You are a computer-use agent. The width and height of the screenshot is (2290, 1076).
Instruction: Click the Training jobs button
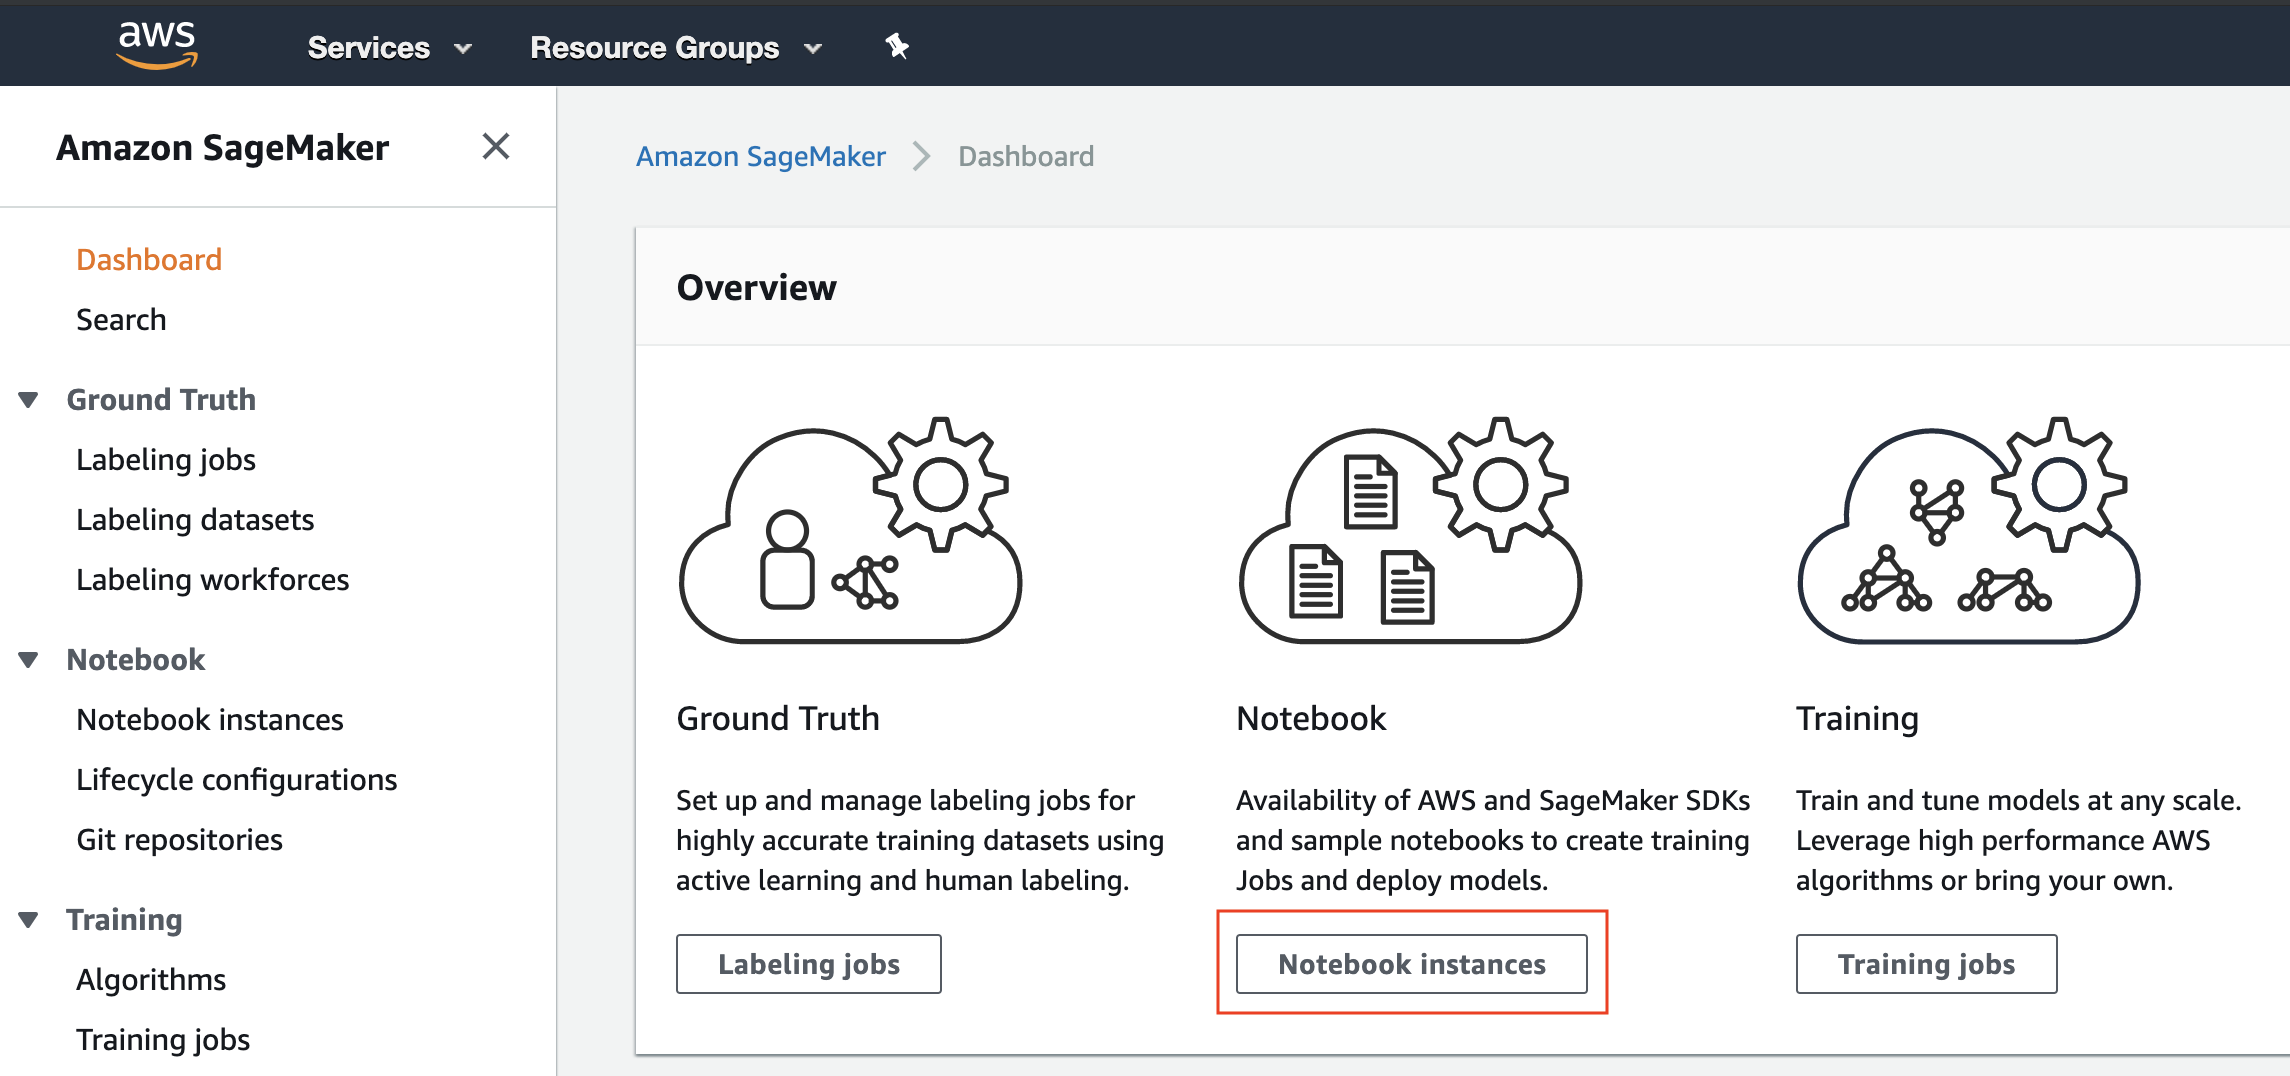[x=1927, y=964]
